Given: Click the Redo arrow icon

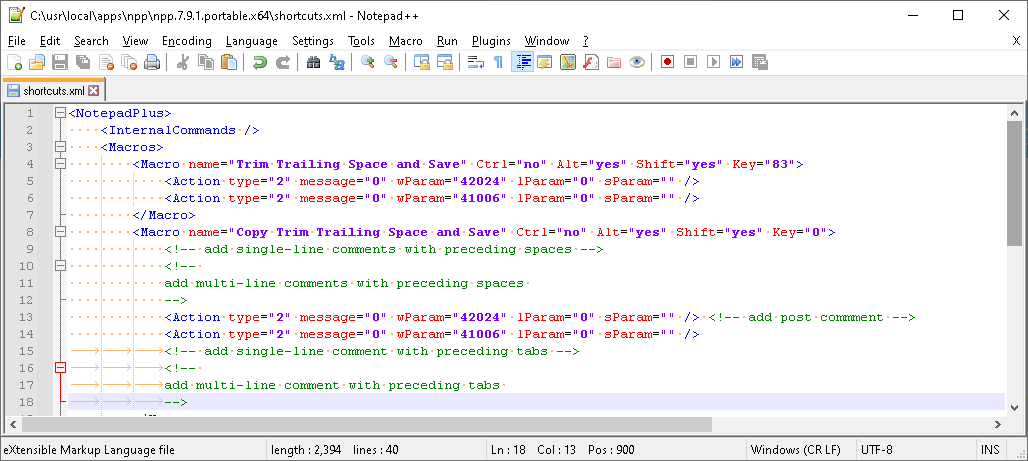Looking at the screenshot, I should pos(283,62).
